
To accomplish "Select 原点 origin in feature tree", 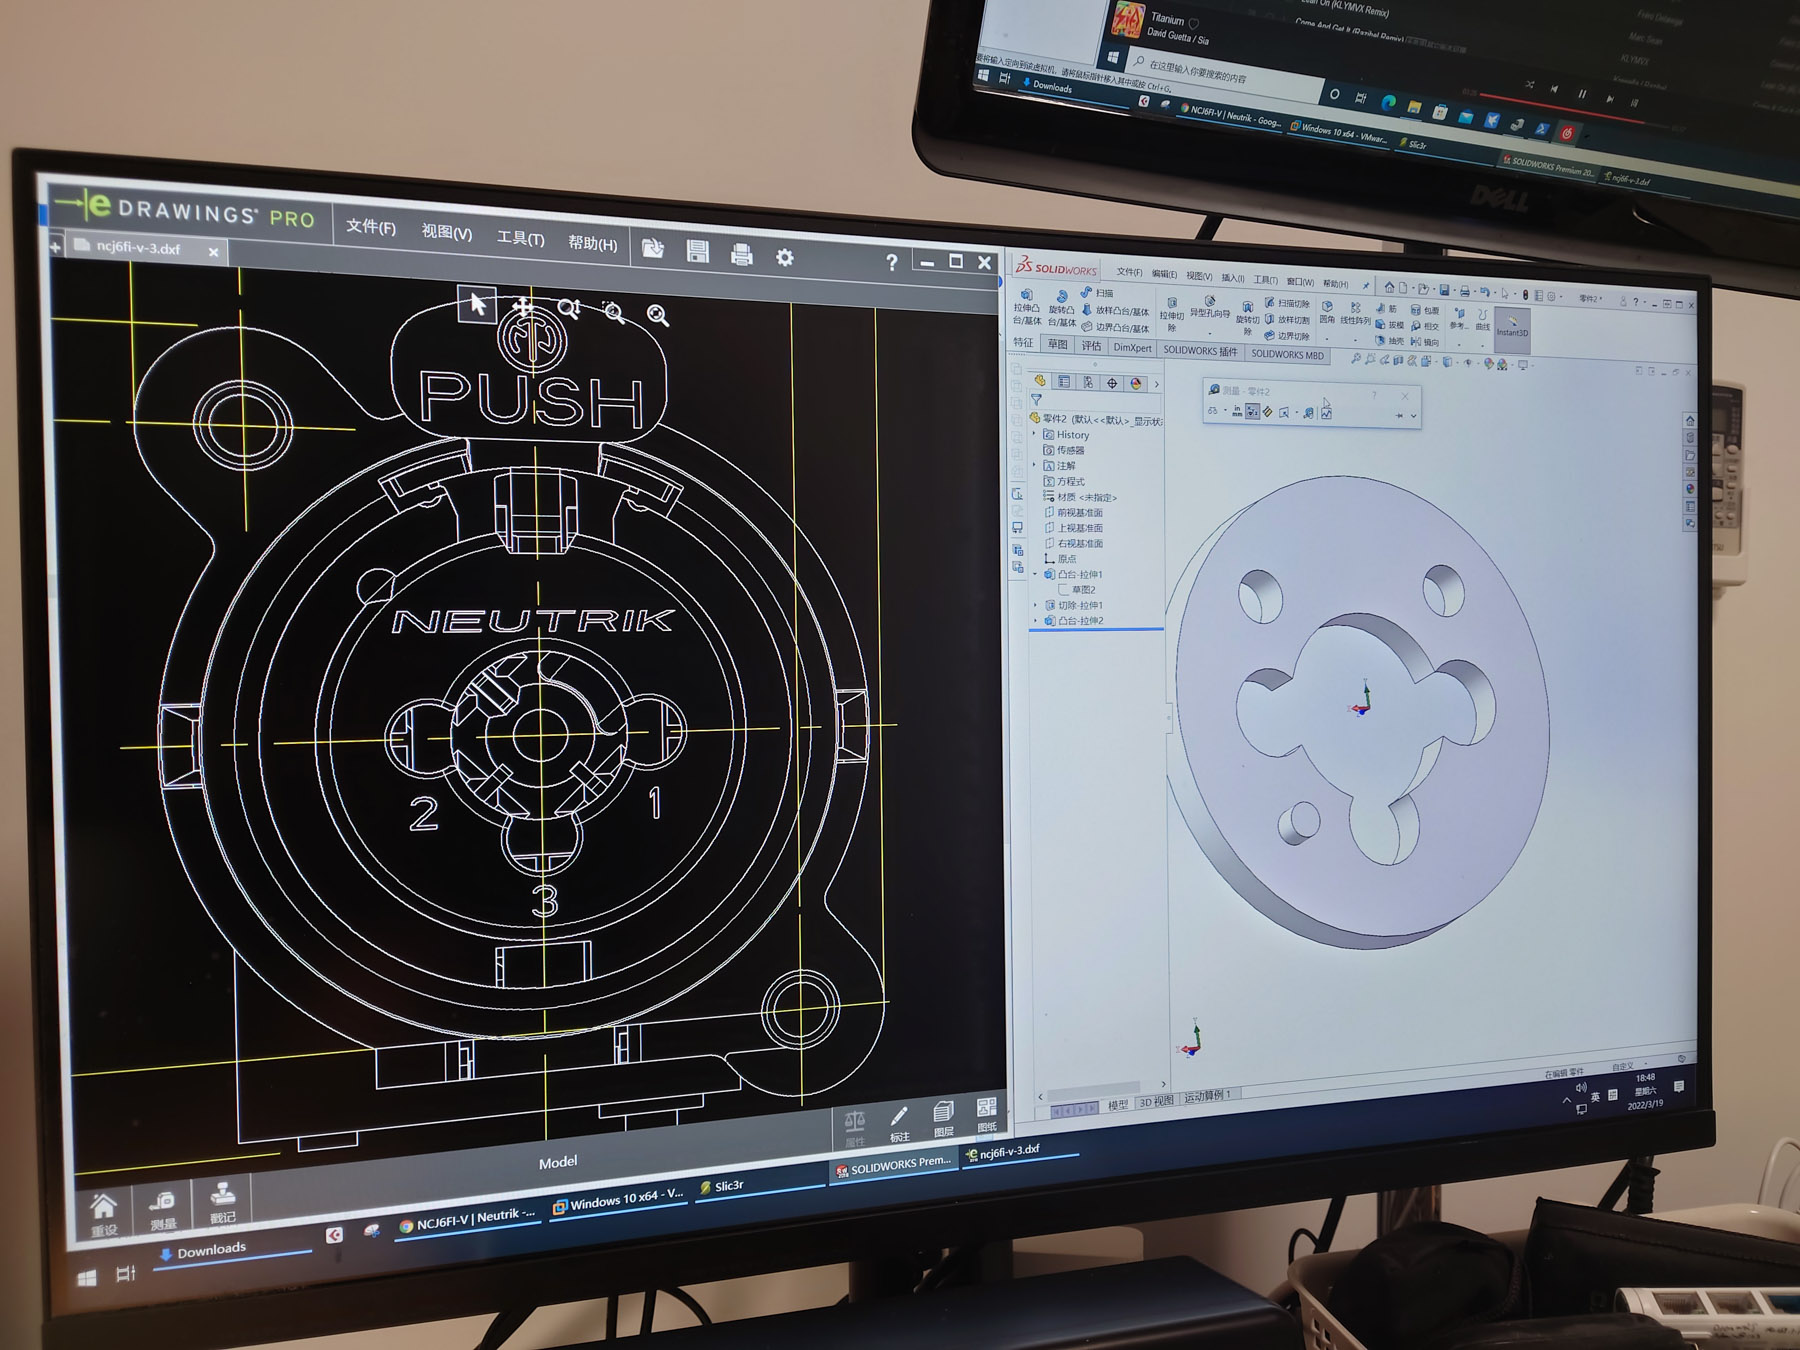I will pyautogui.click(x=1060, y=559).
